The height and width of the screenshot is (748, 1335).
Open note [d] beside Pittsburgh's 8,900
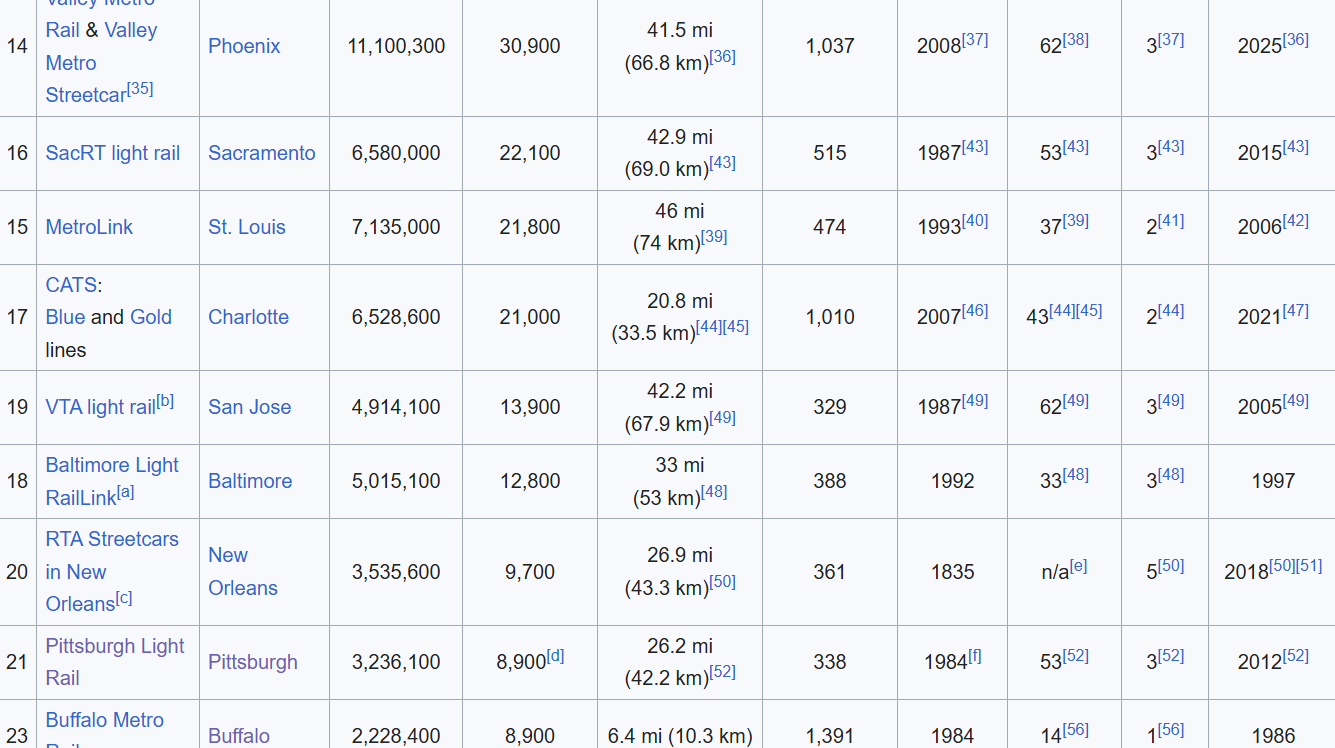pyautogui.click(x=555, y=656)
